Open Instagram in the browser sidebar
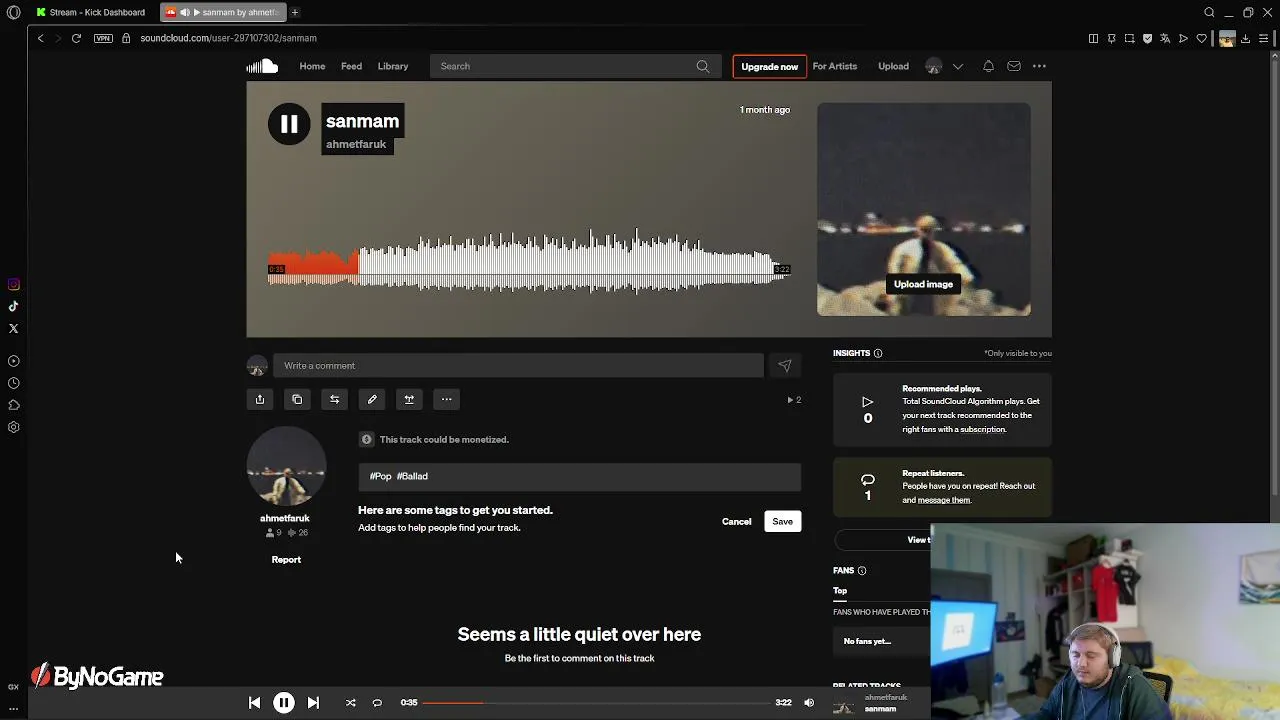This screenshot has width=1280, height=720. pyautogui.click(x=14, y=285)
